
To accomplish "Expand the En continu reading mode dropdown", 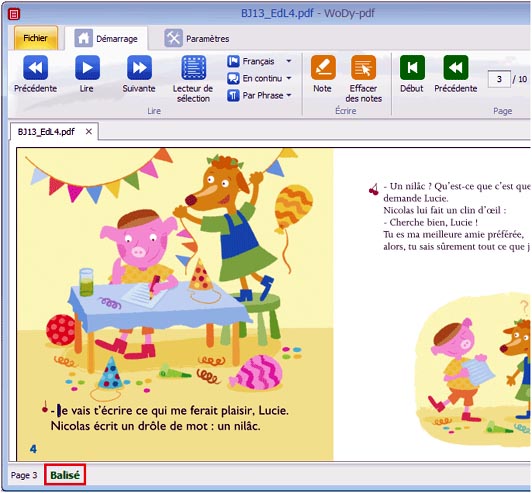I will point(289,78).
